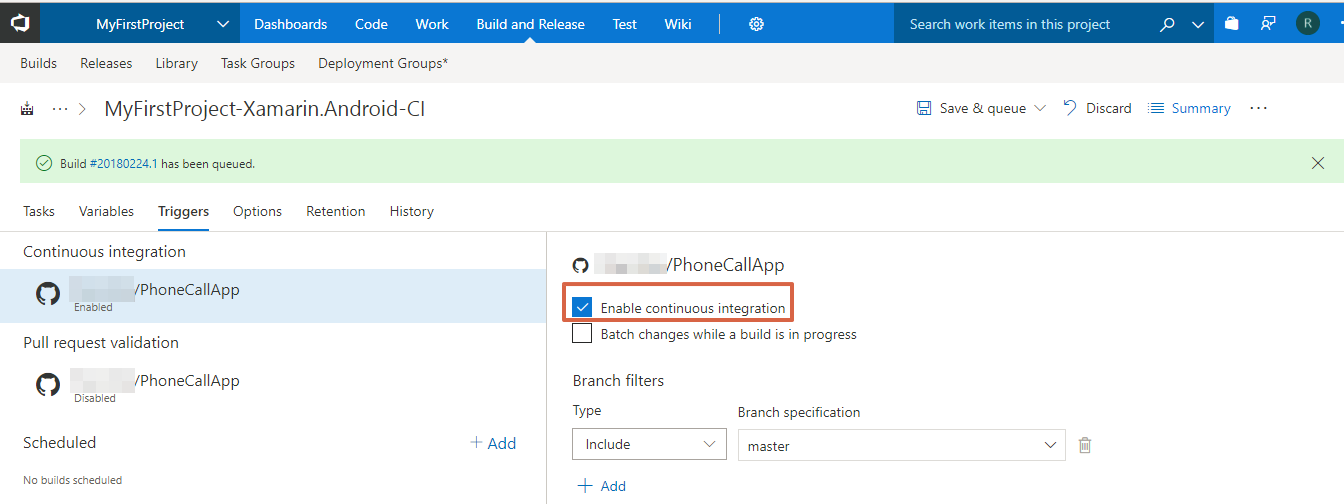Screen dimensions: 1344x504
Task: Click the Pull request validation heading
Action: (101, 342)
